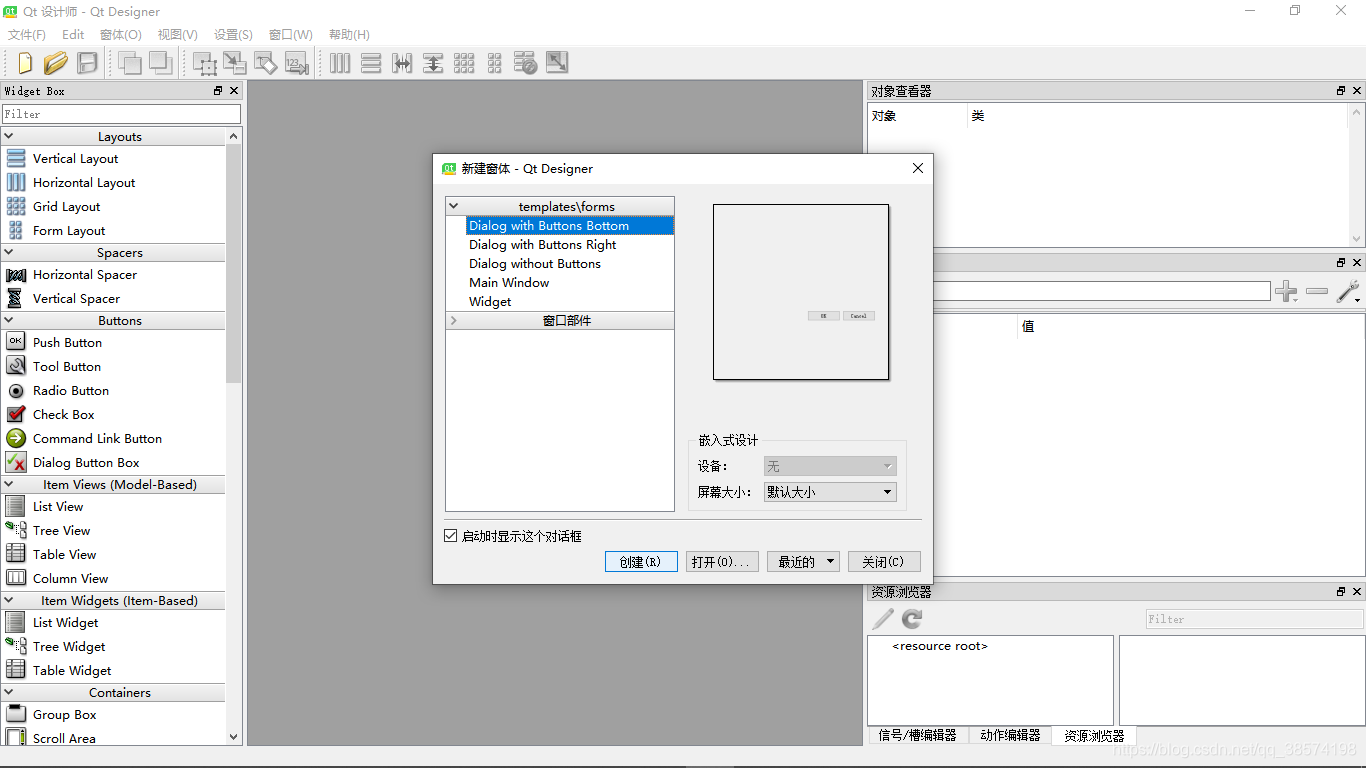The height and width of the screenshot is (768, 1366).
Task: Click Lay Out Horizontally in Splitter icon
Action: [x=402, y=63]
